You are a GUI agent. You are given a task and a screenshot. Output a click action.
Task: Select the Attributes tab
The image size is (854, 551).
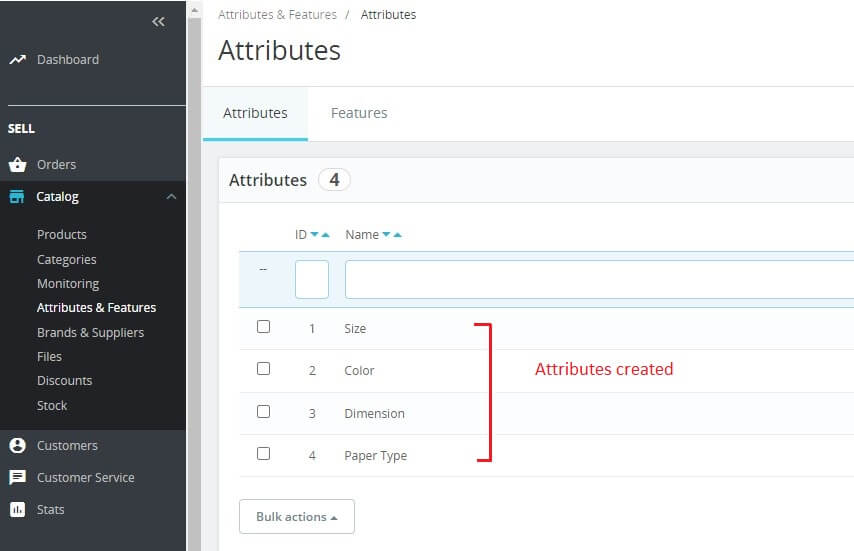pos(255,113)
